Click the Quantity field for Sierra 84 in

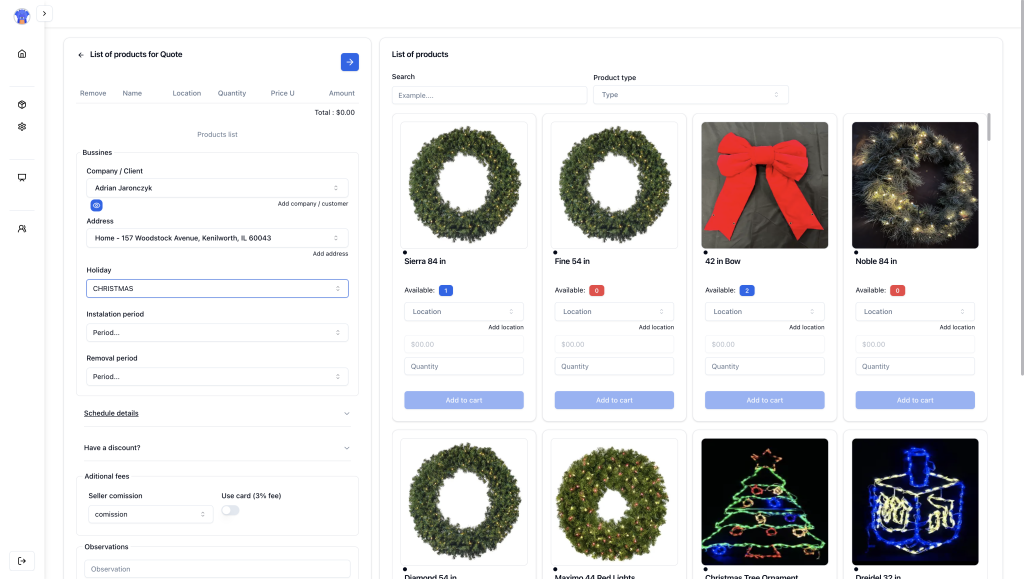[x=464, y=366]
